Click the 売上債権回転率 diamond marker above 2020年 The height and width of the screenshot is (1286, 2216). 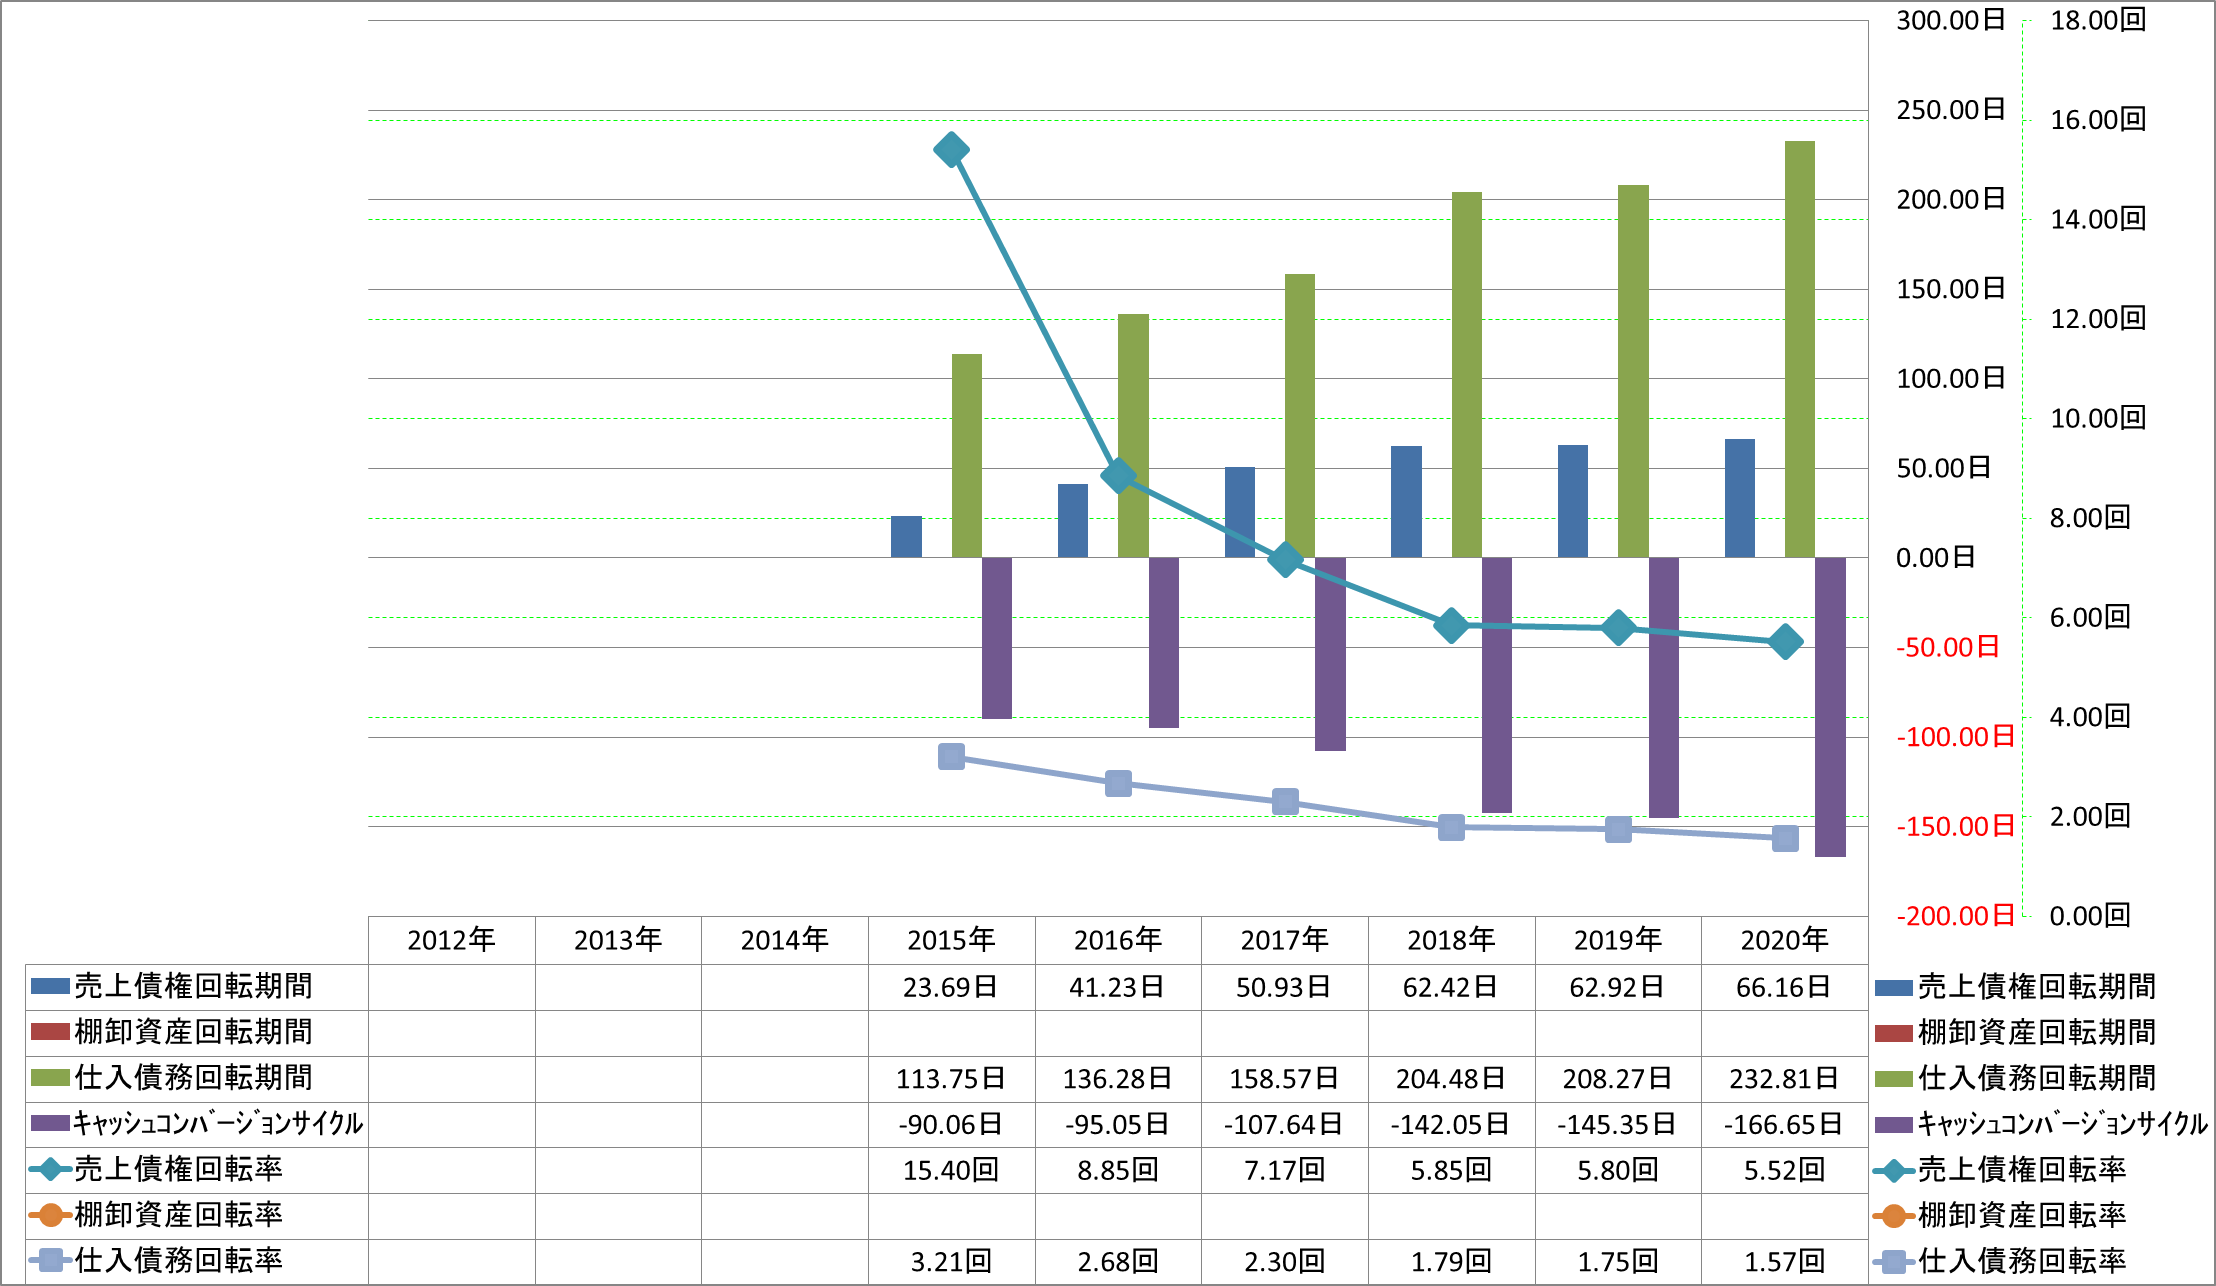[1785, 642]
